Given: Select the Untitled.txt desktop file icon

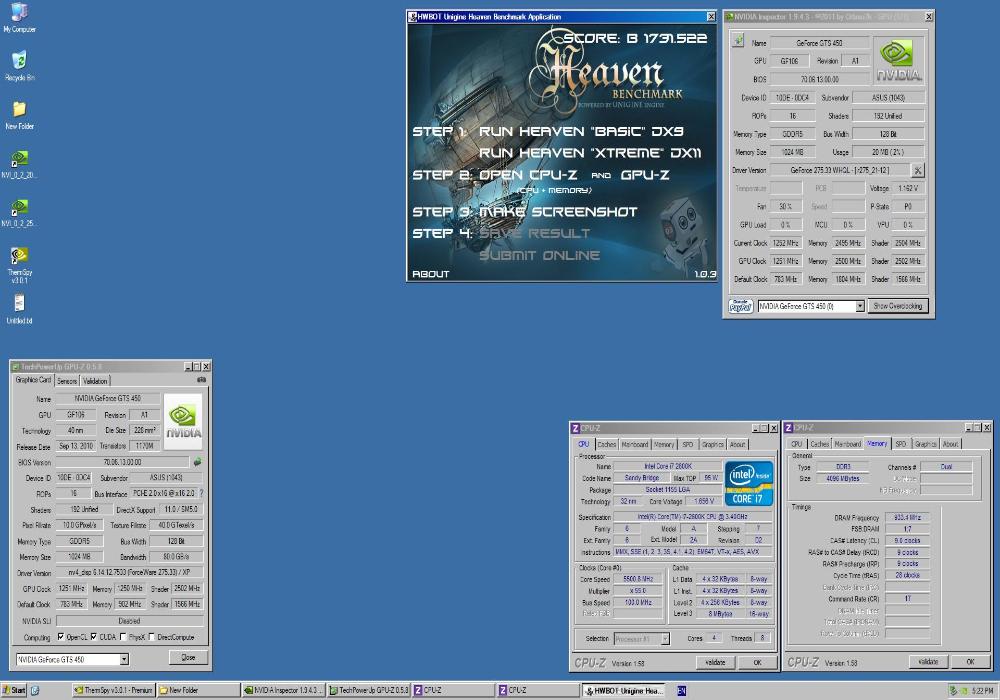Looking at the screenshot, I should pyautogui.click(x=19, y=309).
